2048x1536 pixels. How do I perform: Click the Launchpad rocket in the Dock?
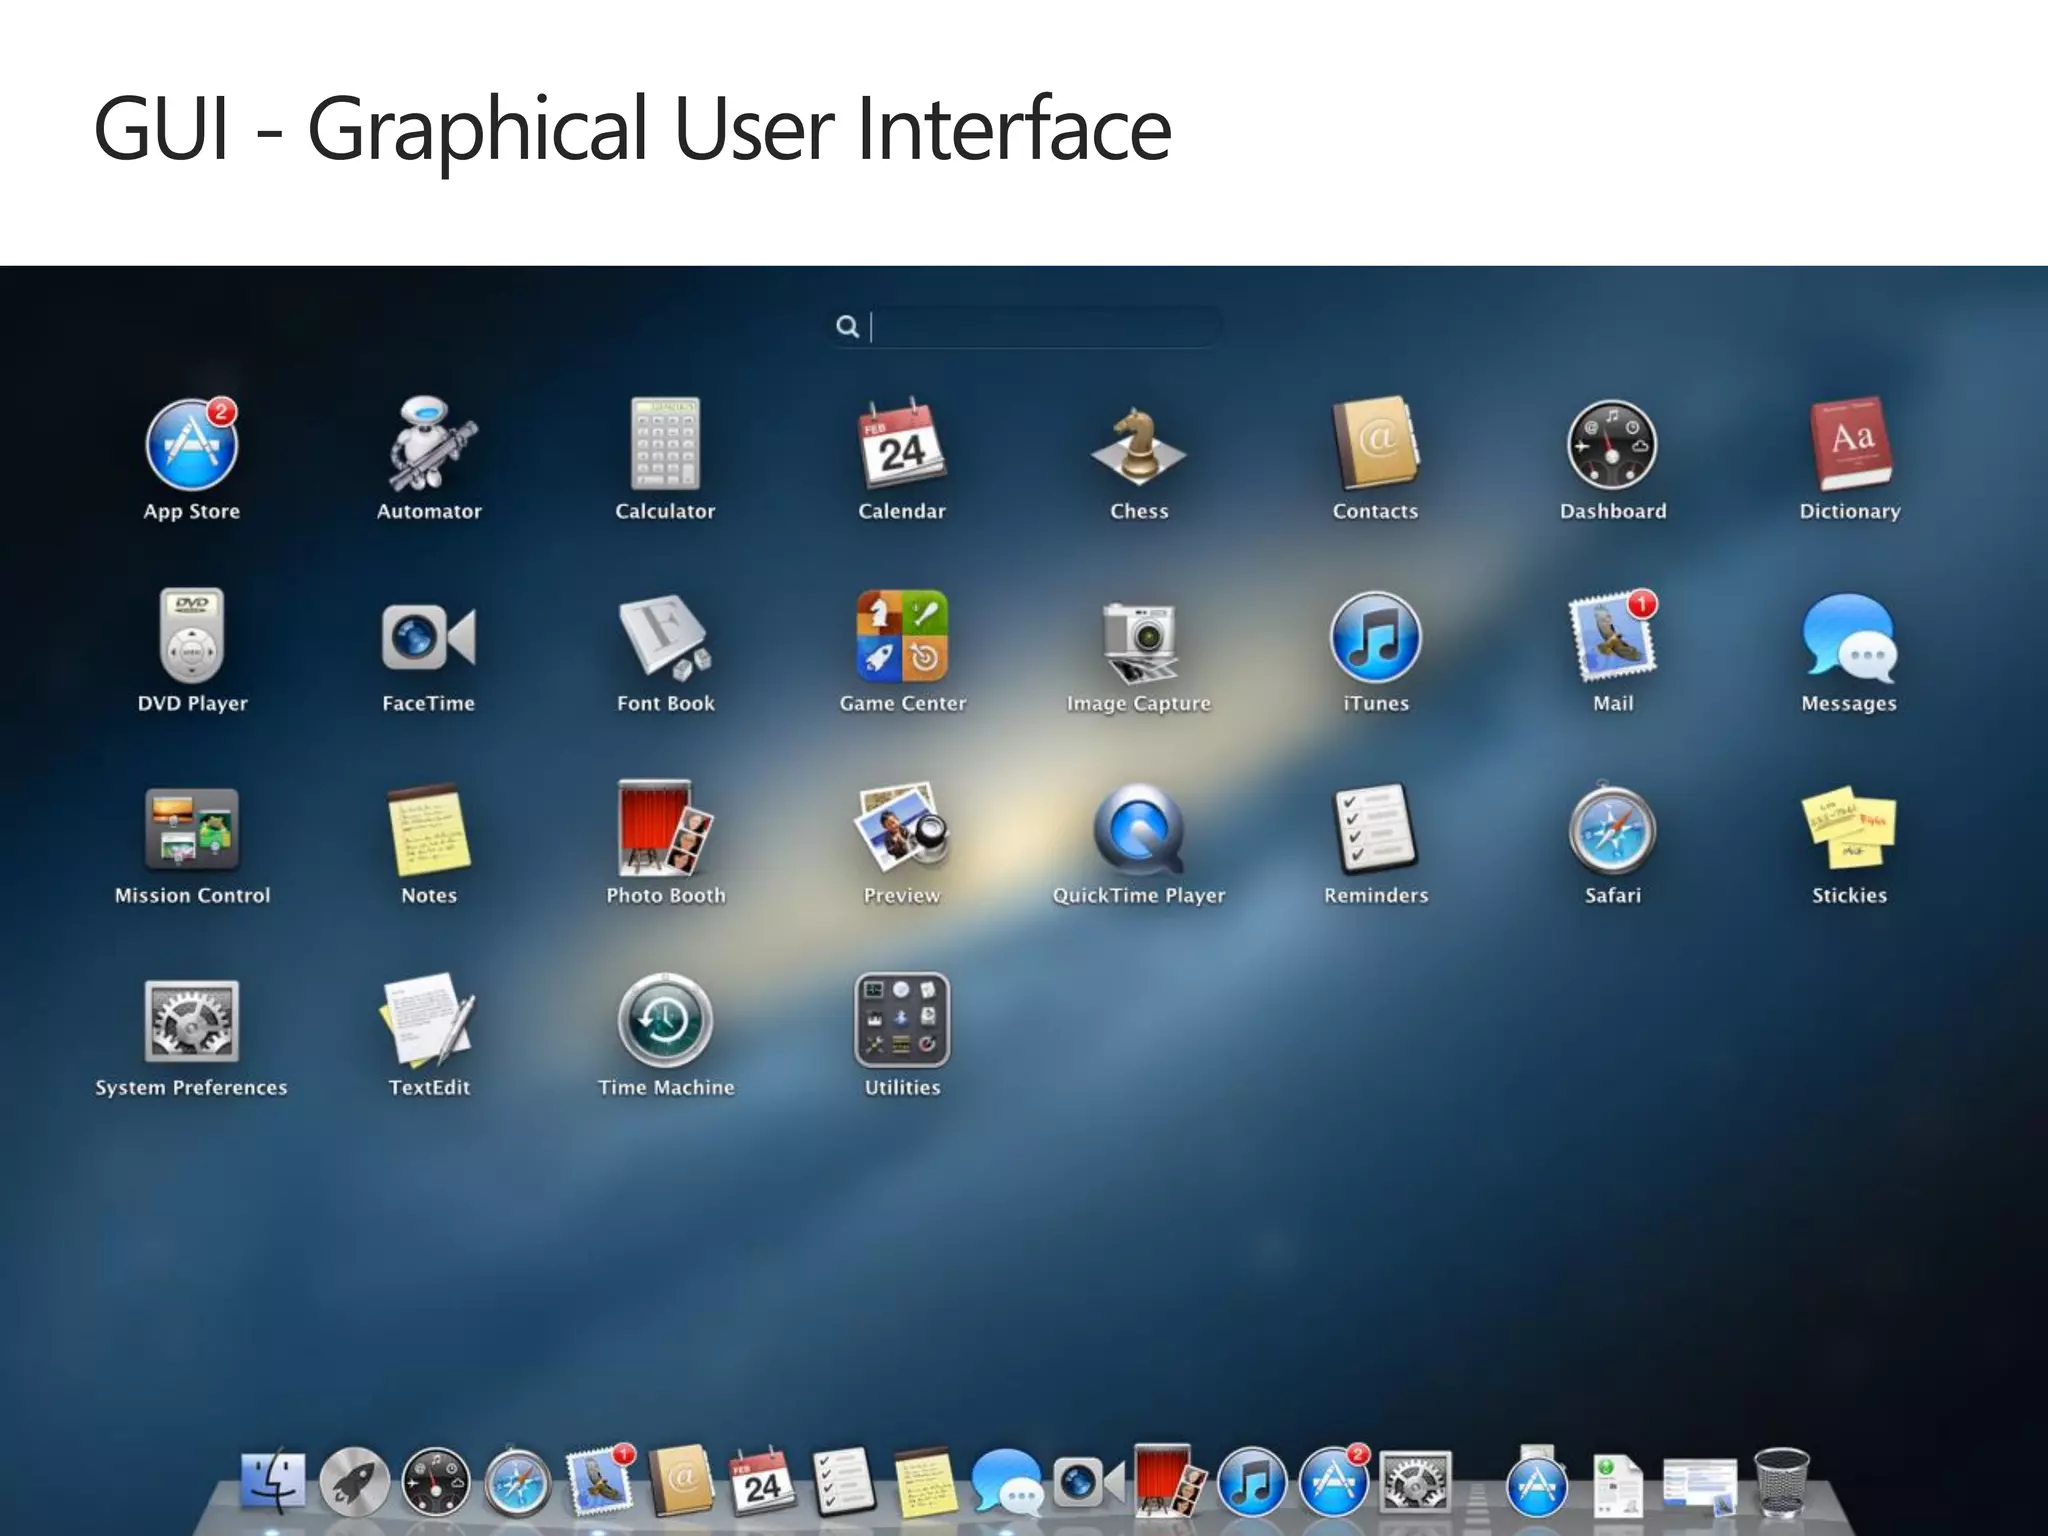(x=354, y=1482)
